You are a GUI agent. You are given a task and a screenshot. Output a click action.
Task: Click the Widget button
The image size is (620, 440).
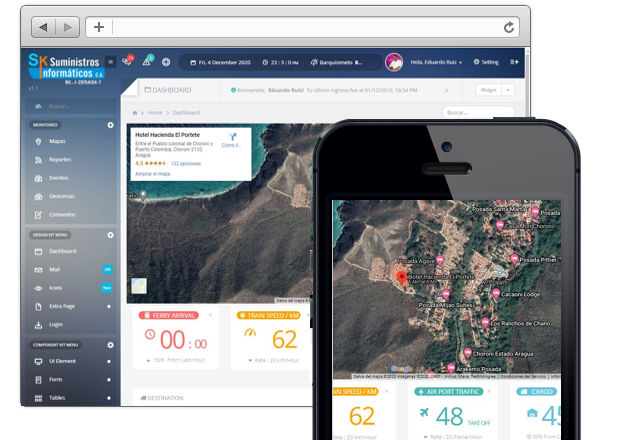[x=488, y=90]
